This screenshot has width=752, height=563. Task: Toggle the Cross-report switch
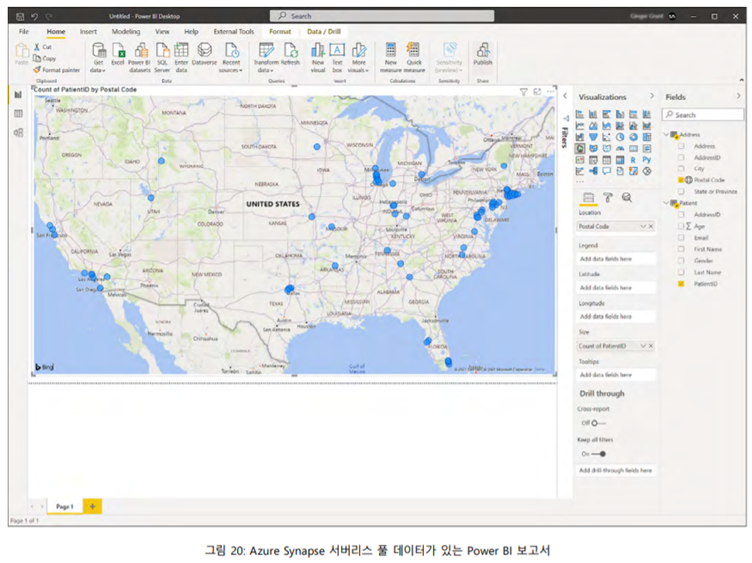(x=599, y=423)
